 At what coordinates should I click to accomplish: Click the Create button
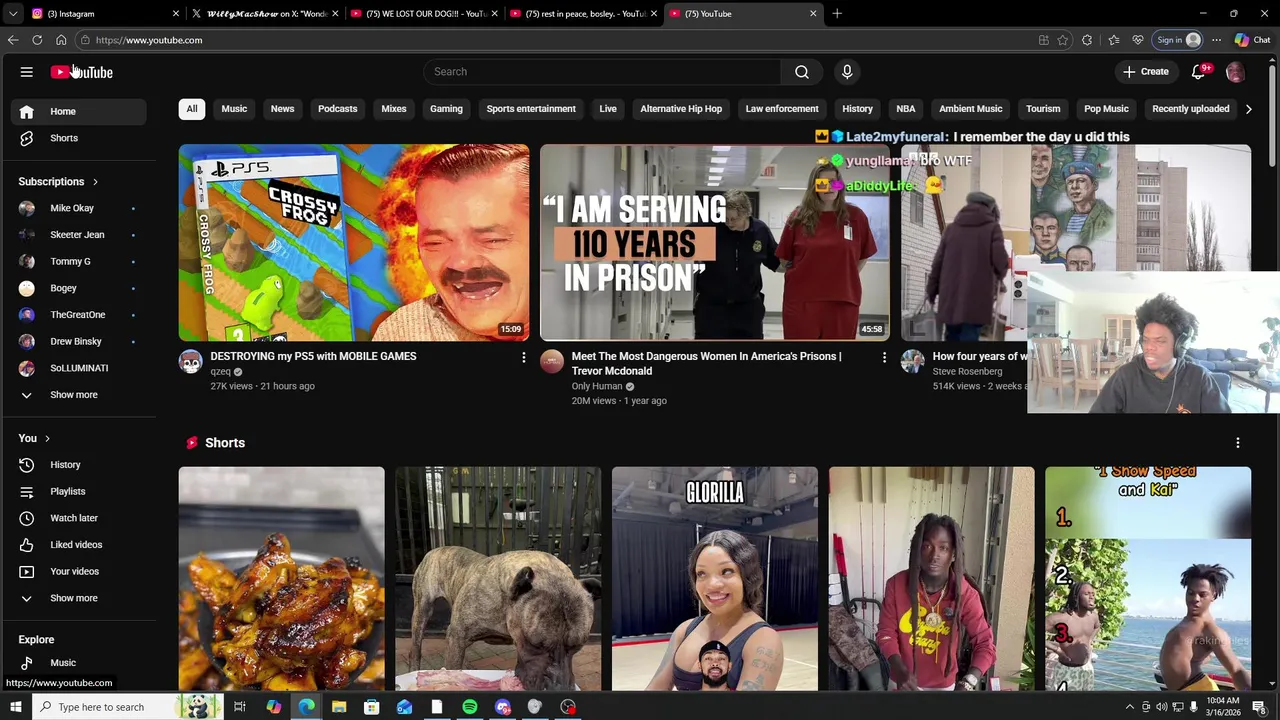click(x=1146, y=72)
